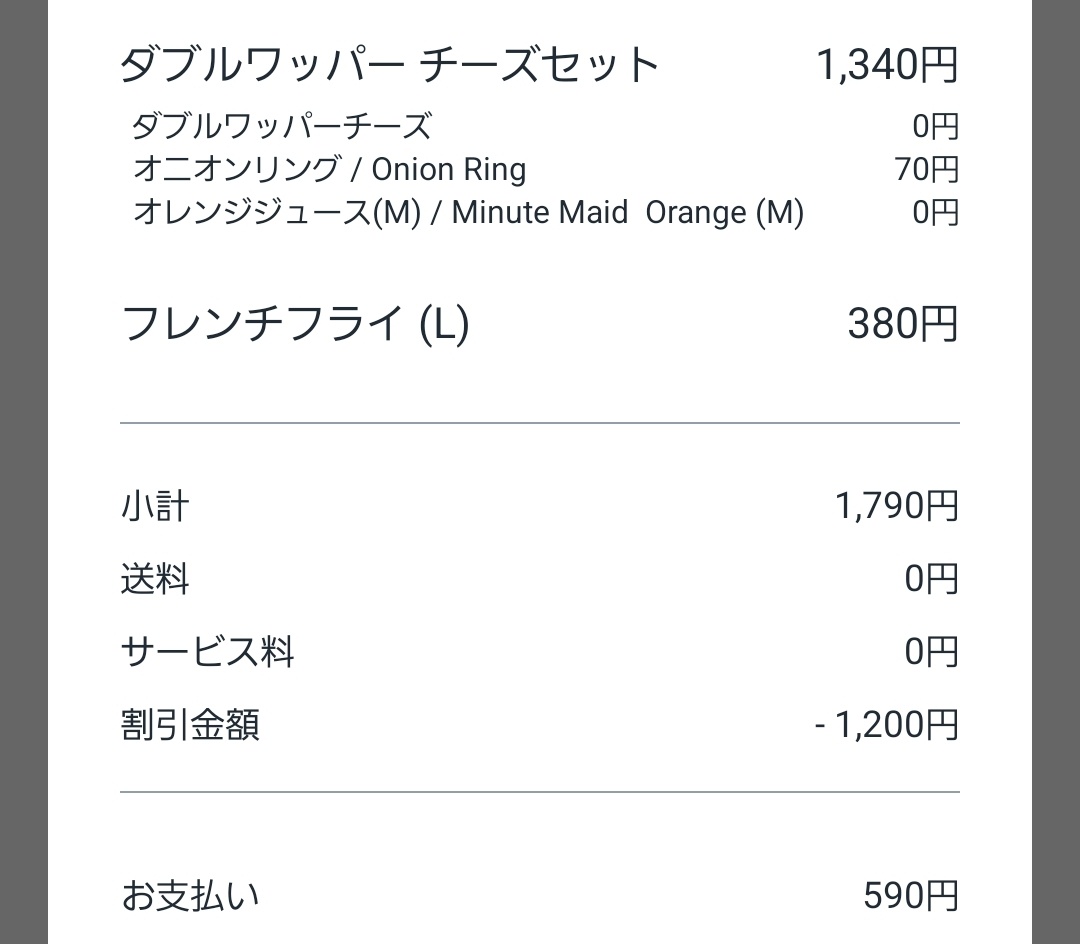Click the 380円 French fries price
This screenshot has height=944, width=1080.
[x=903, y=324]
